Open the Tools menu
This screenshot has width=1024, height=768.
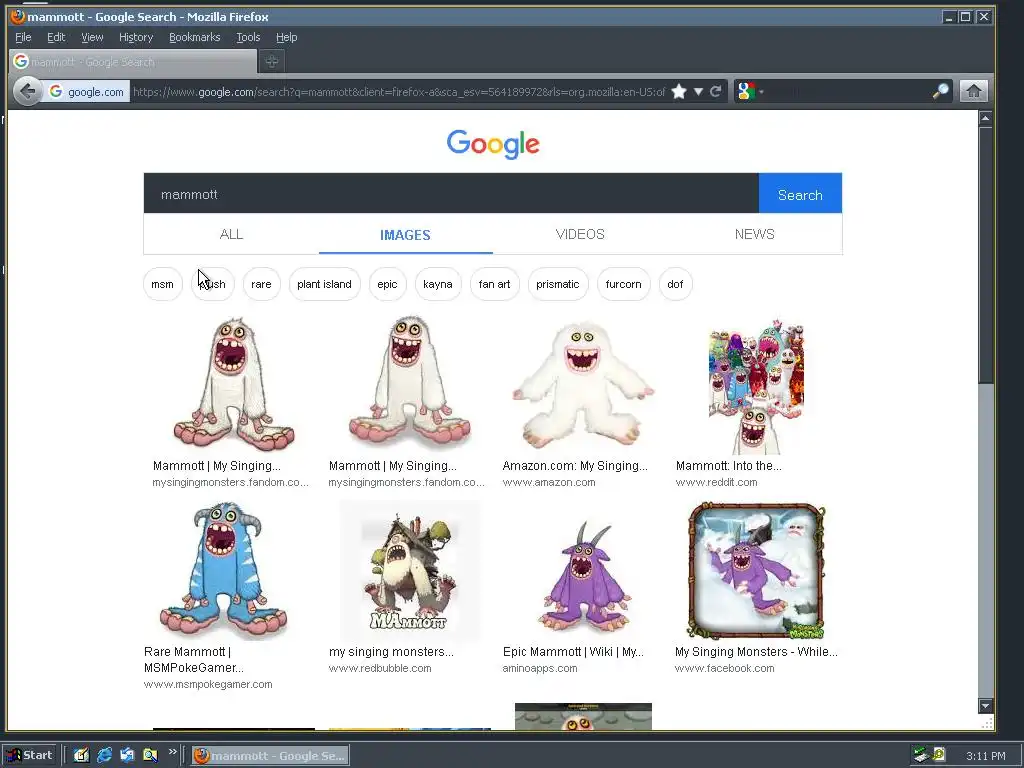pyautogui.click(x=248, y=37)
